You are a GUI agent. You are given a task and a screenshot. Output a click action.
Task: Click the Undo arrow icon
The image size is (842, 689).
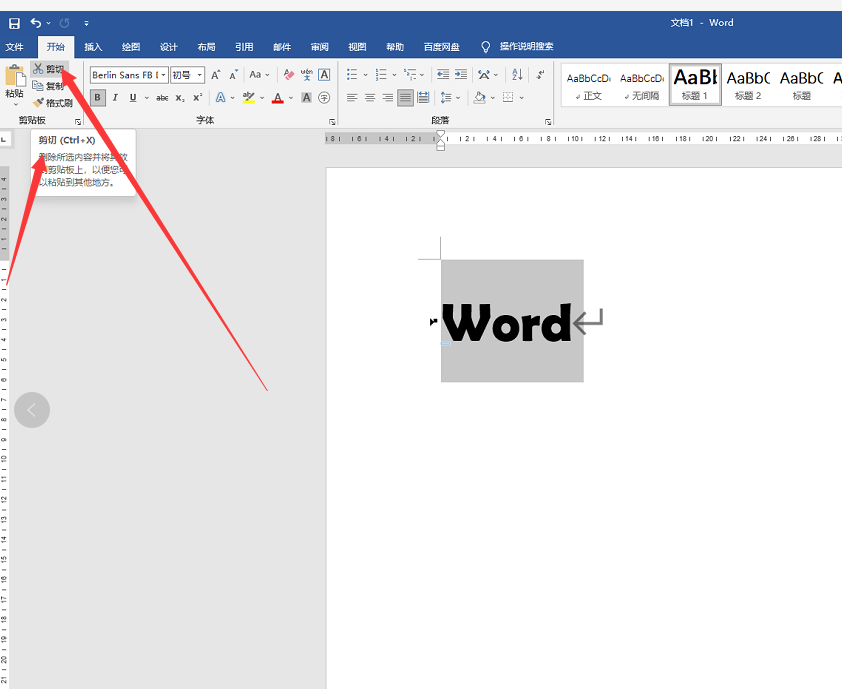pyautogui.click(x=35, y=23)
